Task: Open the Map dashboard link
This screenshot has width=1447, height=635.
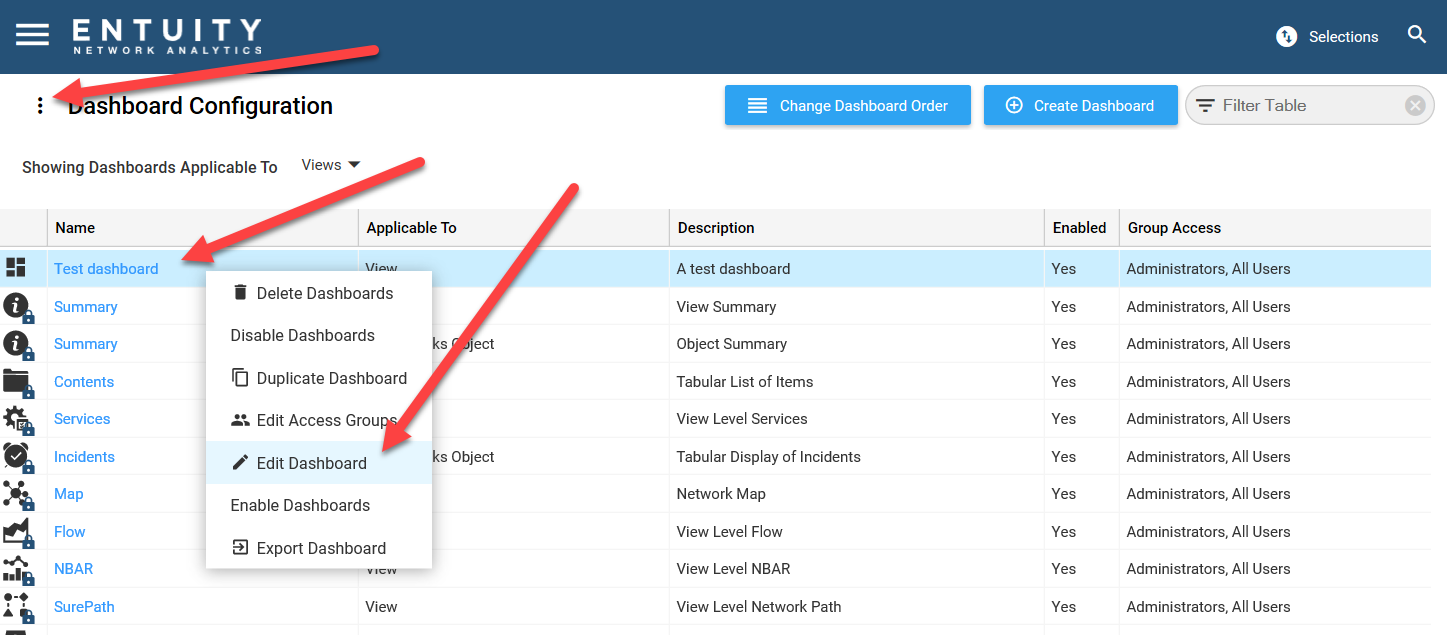Action: 69,494
